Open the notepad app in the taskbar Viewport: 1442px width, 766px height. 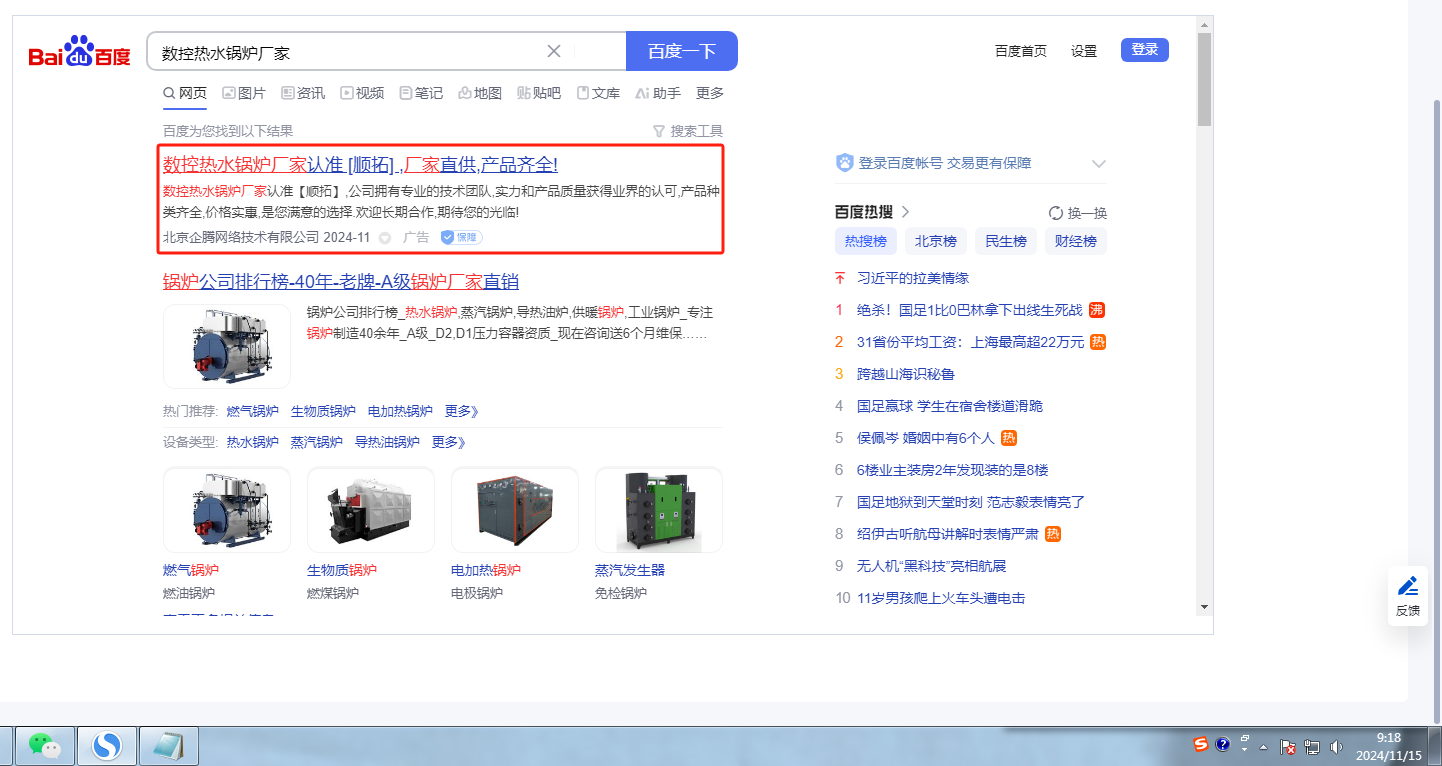(x=168, y=745)
